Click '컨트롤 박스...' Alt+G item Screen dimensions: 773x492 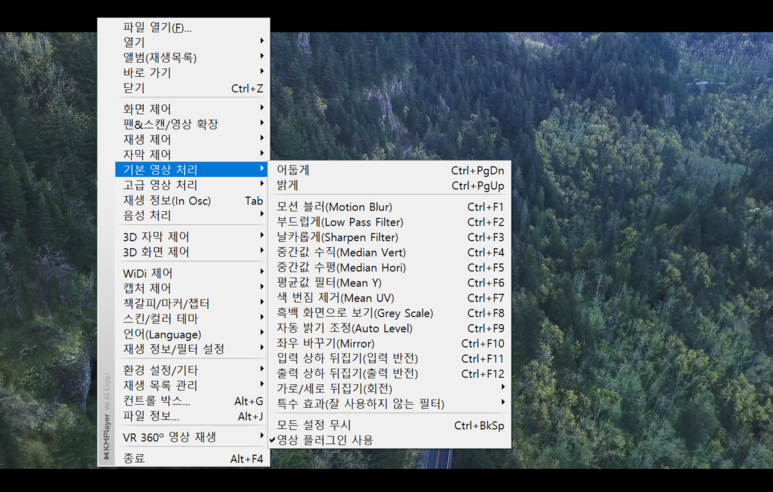(x=191, y=401)
